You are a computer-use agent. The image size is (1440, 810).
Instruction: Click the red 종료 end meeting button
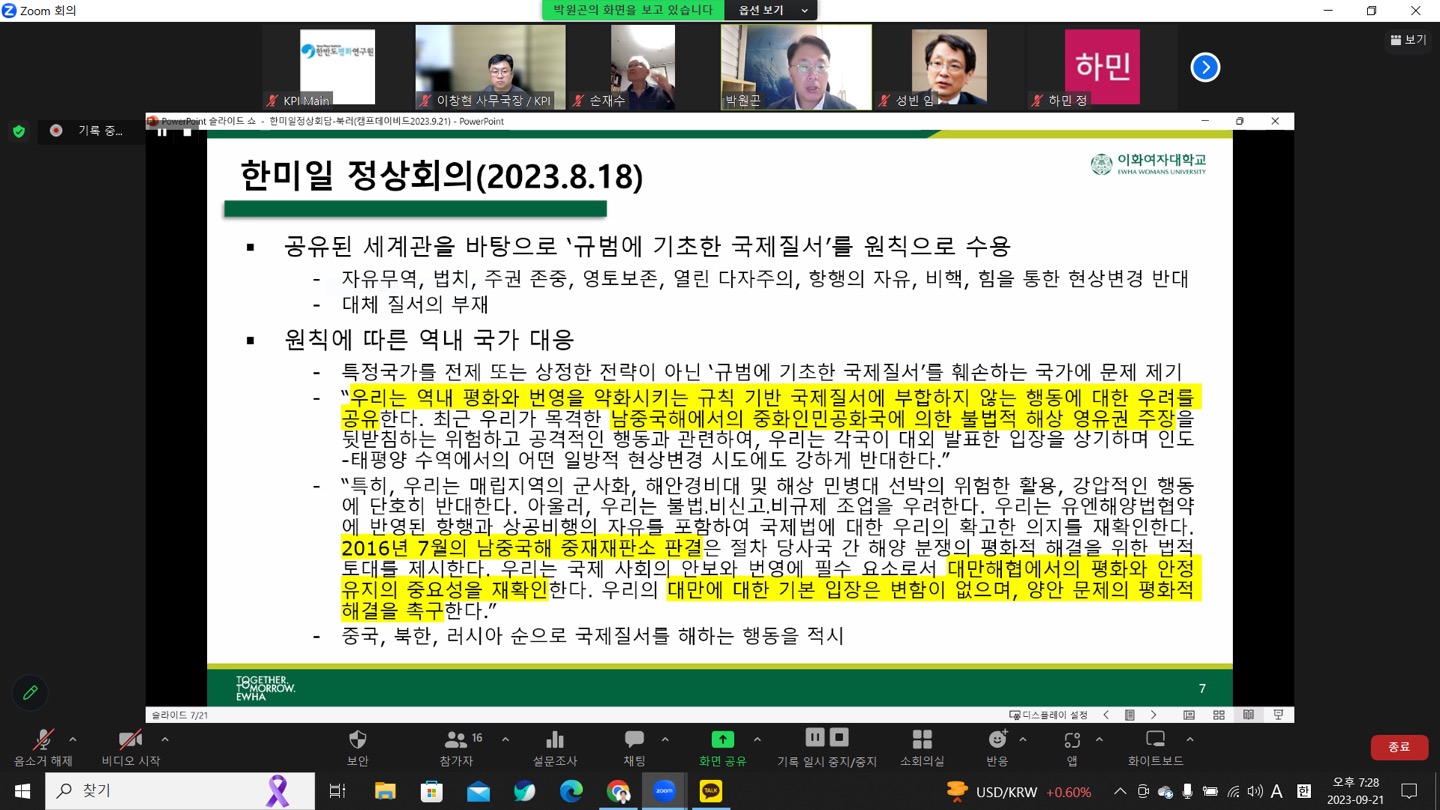coord(1398,747)
